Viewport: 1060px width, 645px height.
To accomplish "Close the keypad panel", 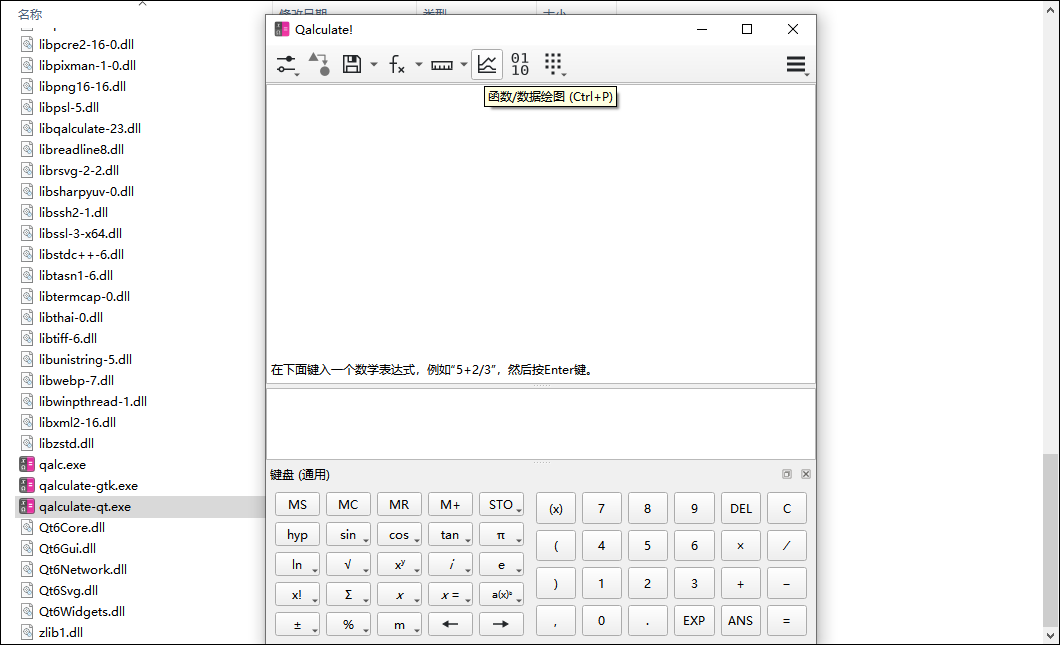I will click(806, 474).
